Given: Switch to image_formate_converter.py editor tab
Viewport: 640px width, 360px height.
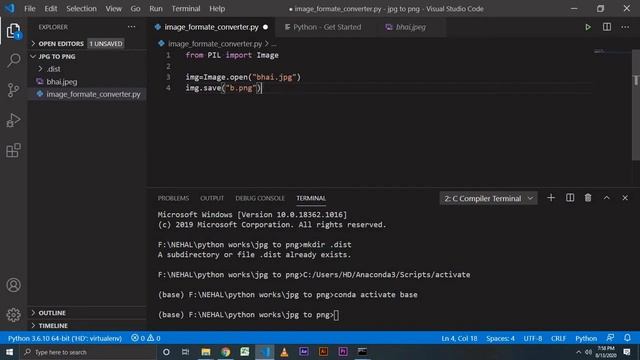Looking at the screenshot, I should pyautogui.click(x=211, y=27).
